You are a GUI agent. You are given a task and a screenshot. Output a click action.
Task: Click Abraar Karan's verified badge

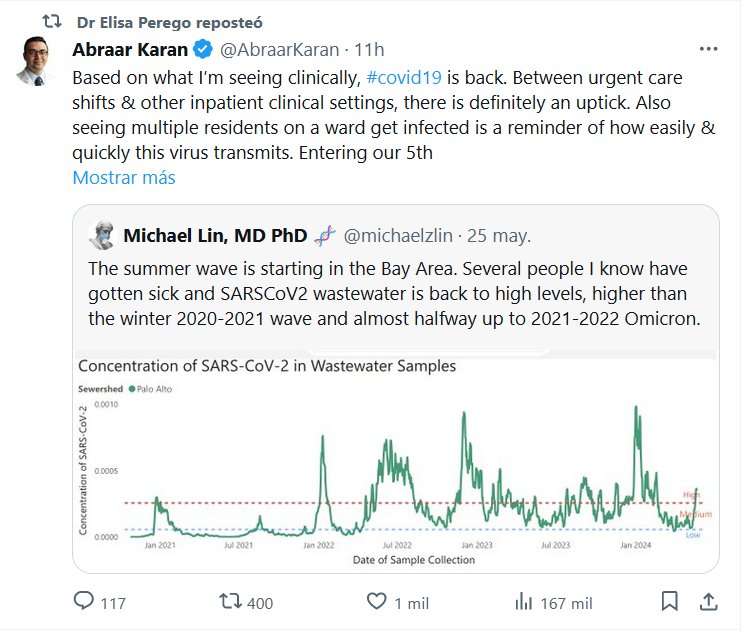[201, 49]
